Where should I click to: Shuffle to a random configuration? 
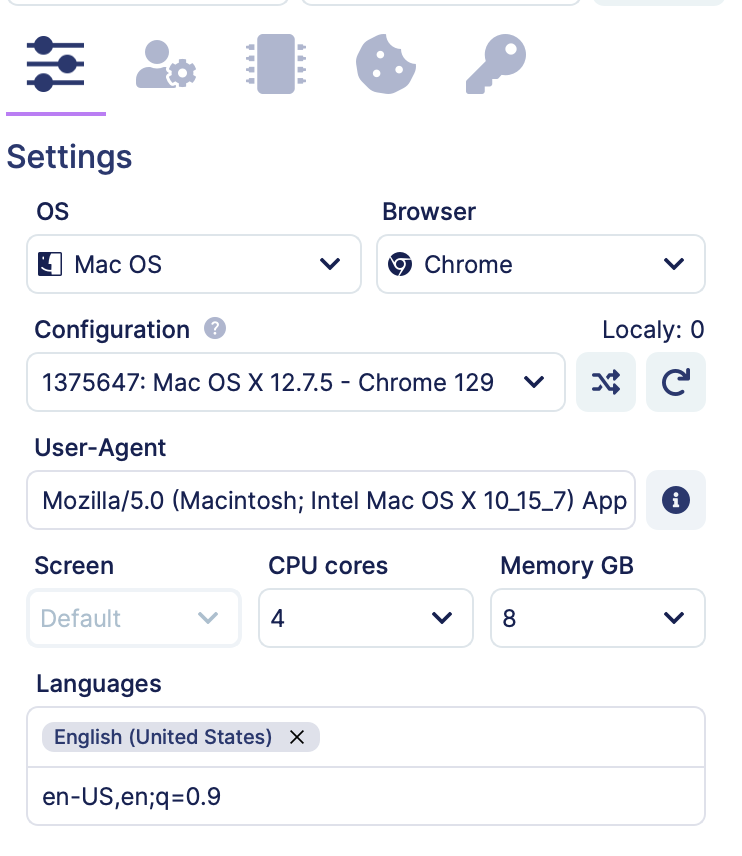coord(606,382)
